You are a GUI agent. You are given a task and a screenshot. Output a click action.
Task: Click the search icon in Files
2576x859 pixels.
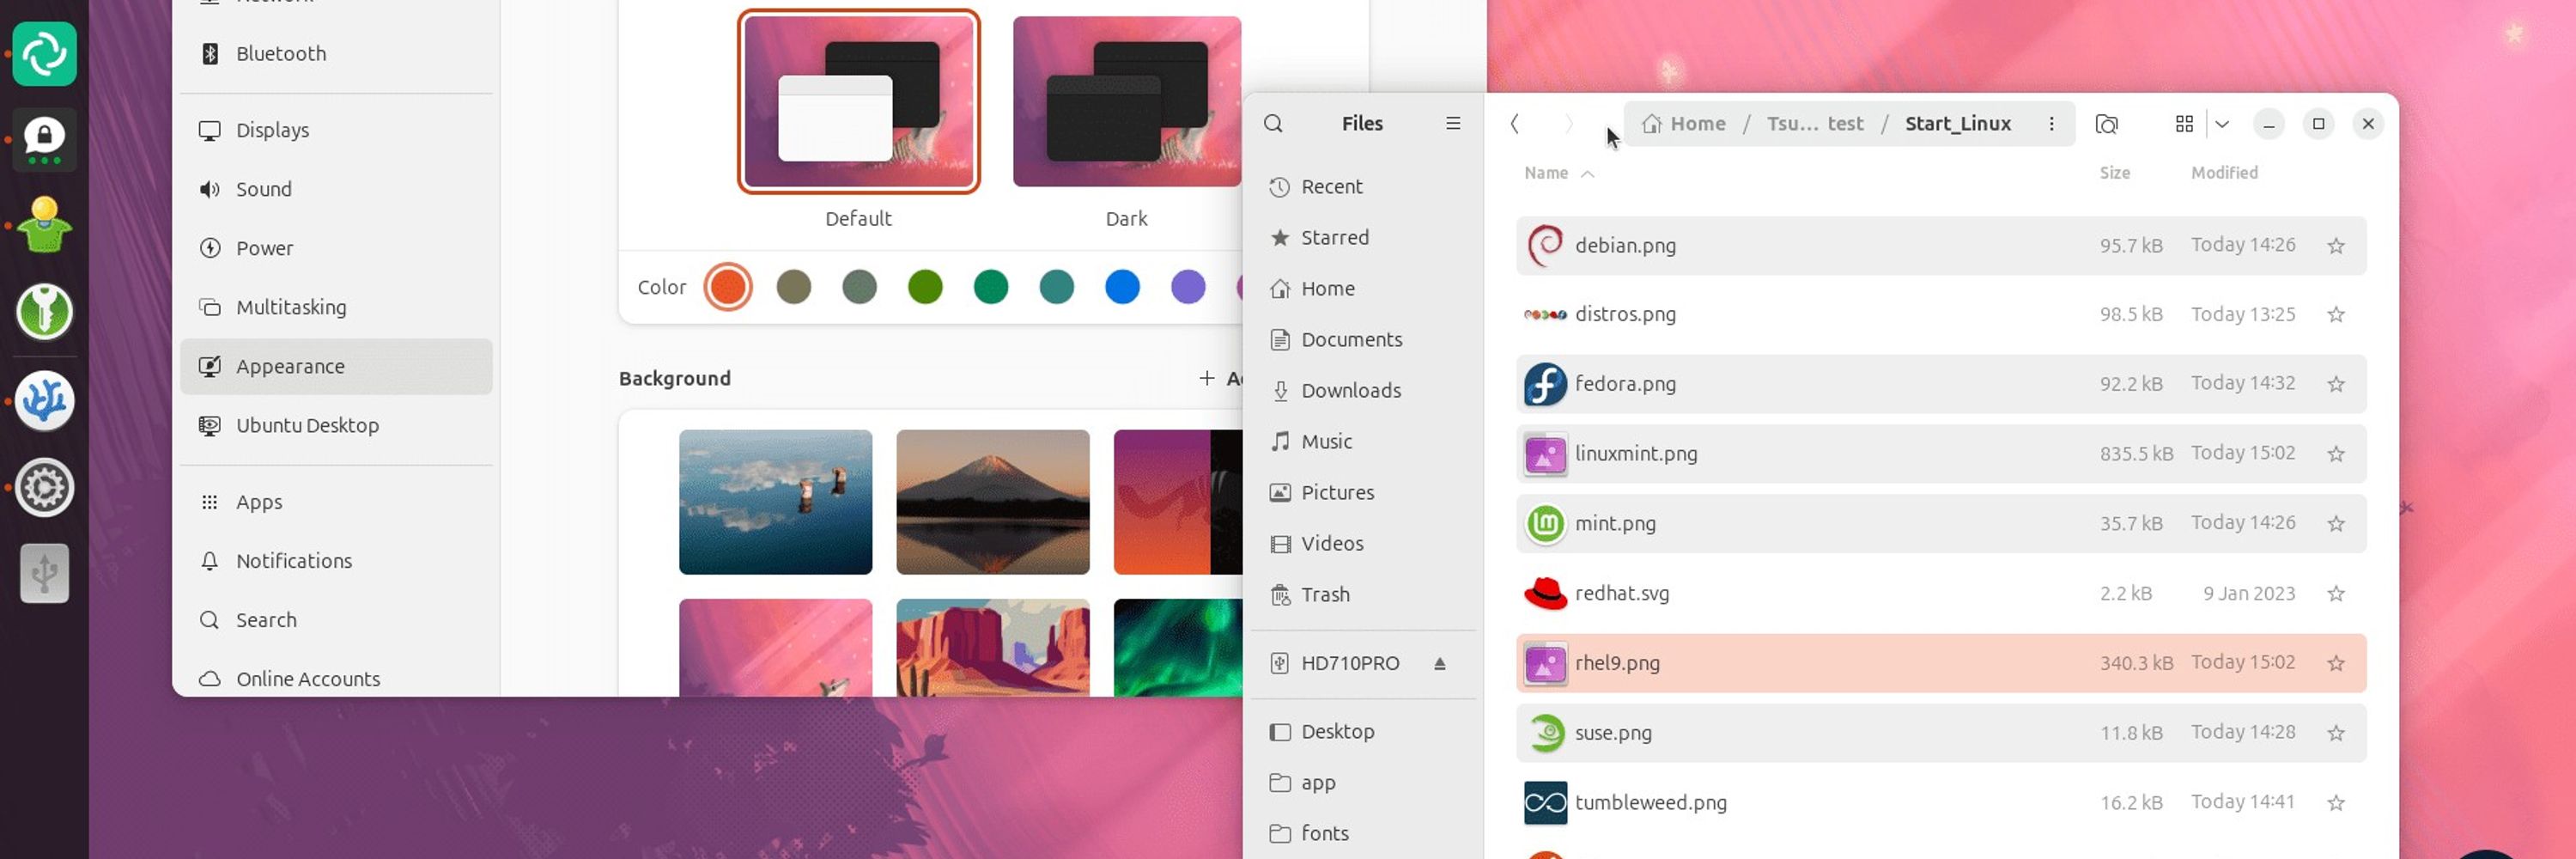click(1273, 123)
